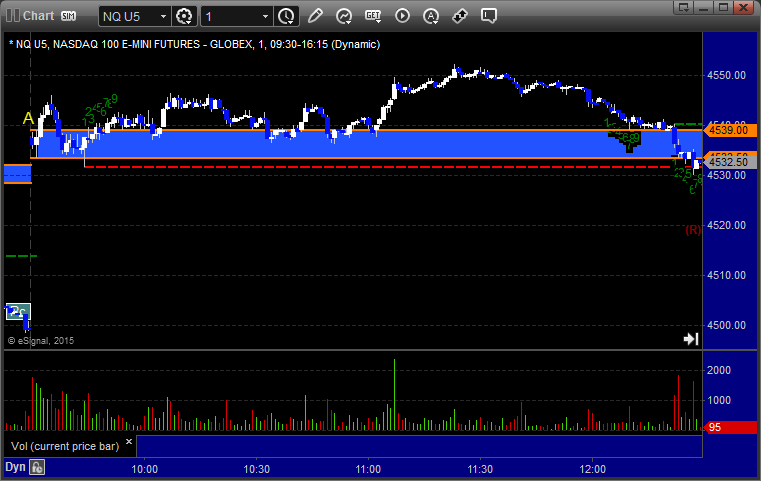Click the red dashed horizontal line
This screenshot has height=481, width=761.
379,167
